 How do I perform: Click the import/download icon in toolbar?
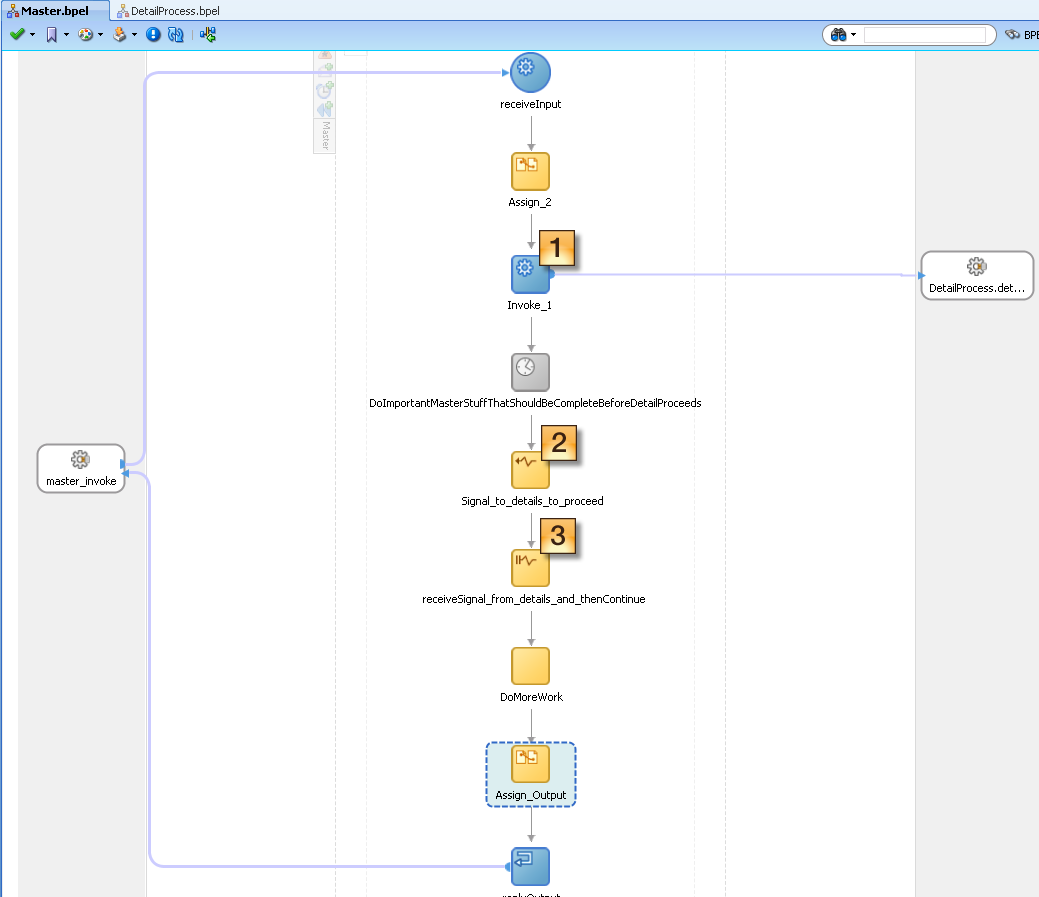tap(120, 34)
